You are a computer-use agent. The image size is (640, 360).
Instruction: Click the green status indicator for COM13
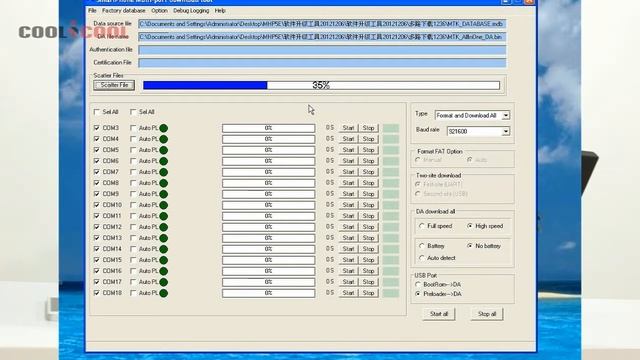[x=164, y=238]
